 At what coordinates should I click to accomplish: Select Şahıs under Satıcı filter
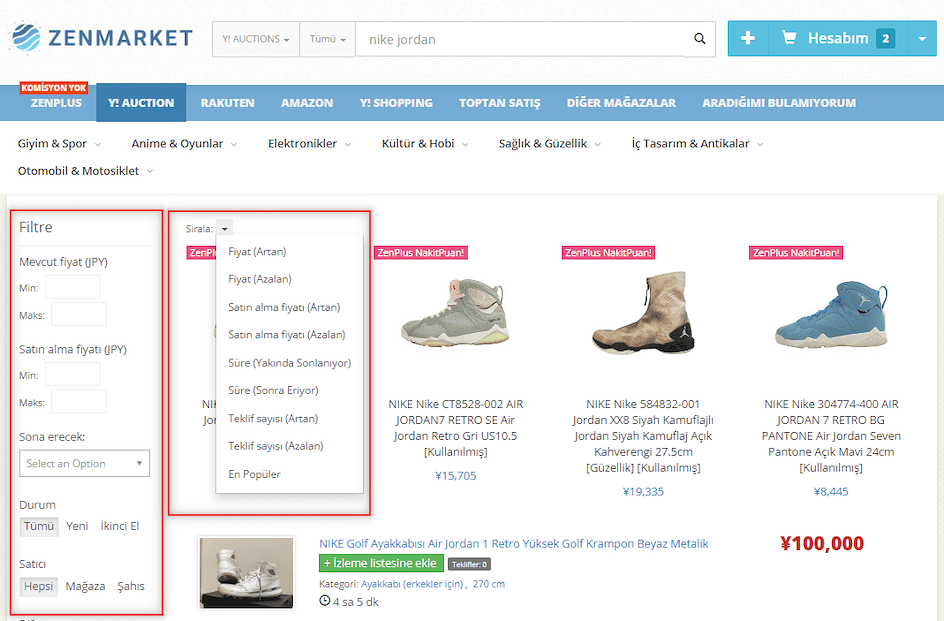[x=131, y=586]
